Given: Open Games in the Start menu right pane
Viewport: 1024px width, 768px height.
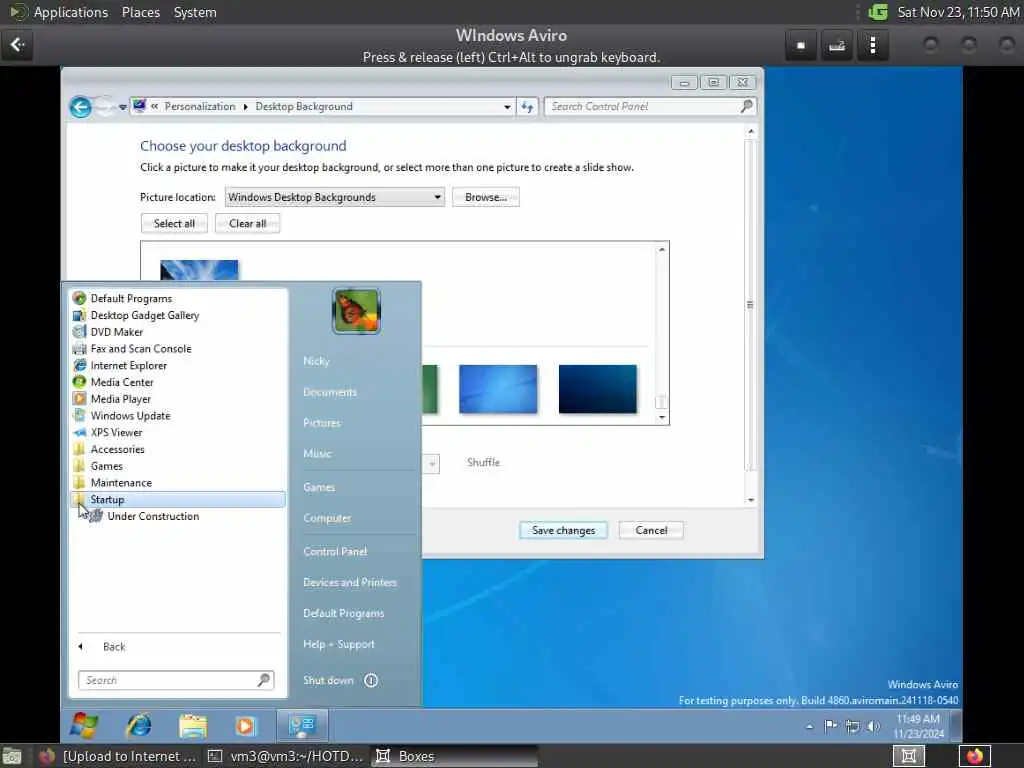Looking at the screenshot, I should coord(319,487).
